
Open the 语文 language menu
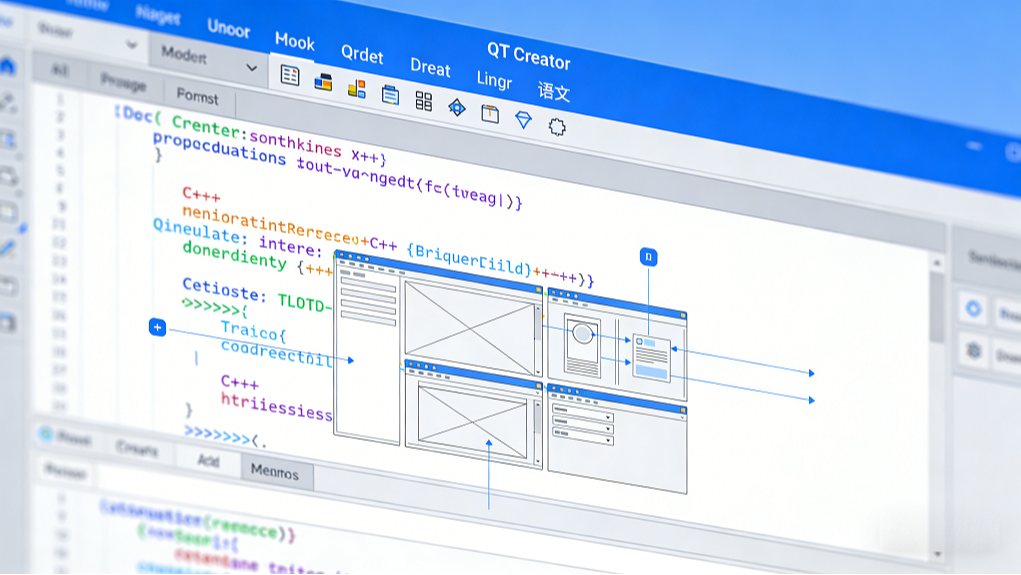(553, 91)
